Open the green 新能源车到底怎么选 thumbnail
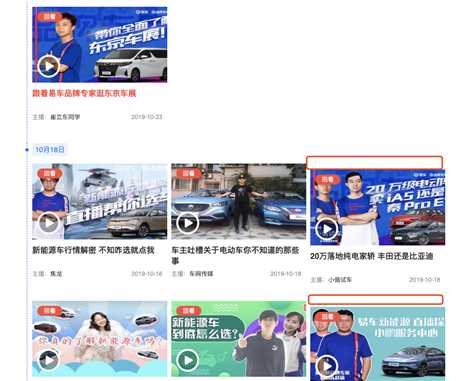459x381 pixels. (x=238, y=339)
